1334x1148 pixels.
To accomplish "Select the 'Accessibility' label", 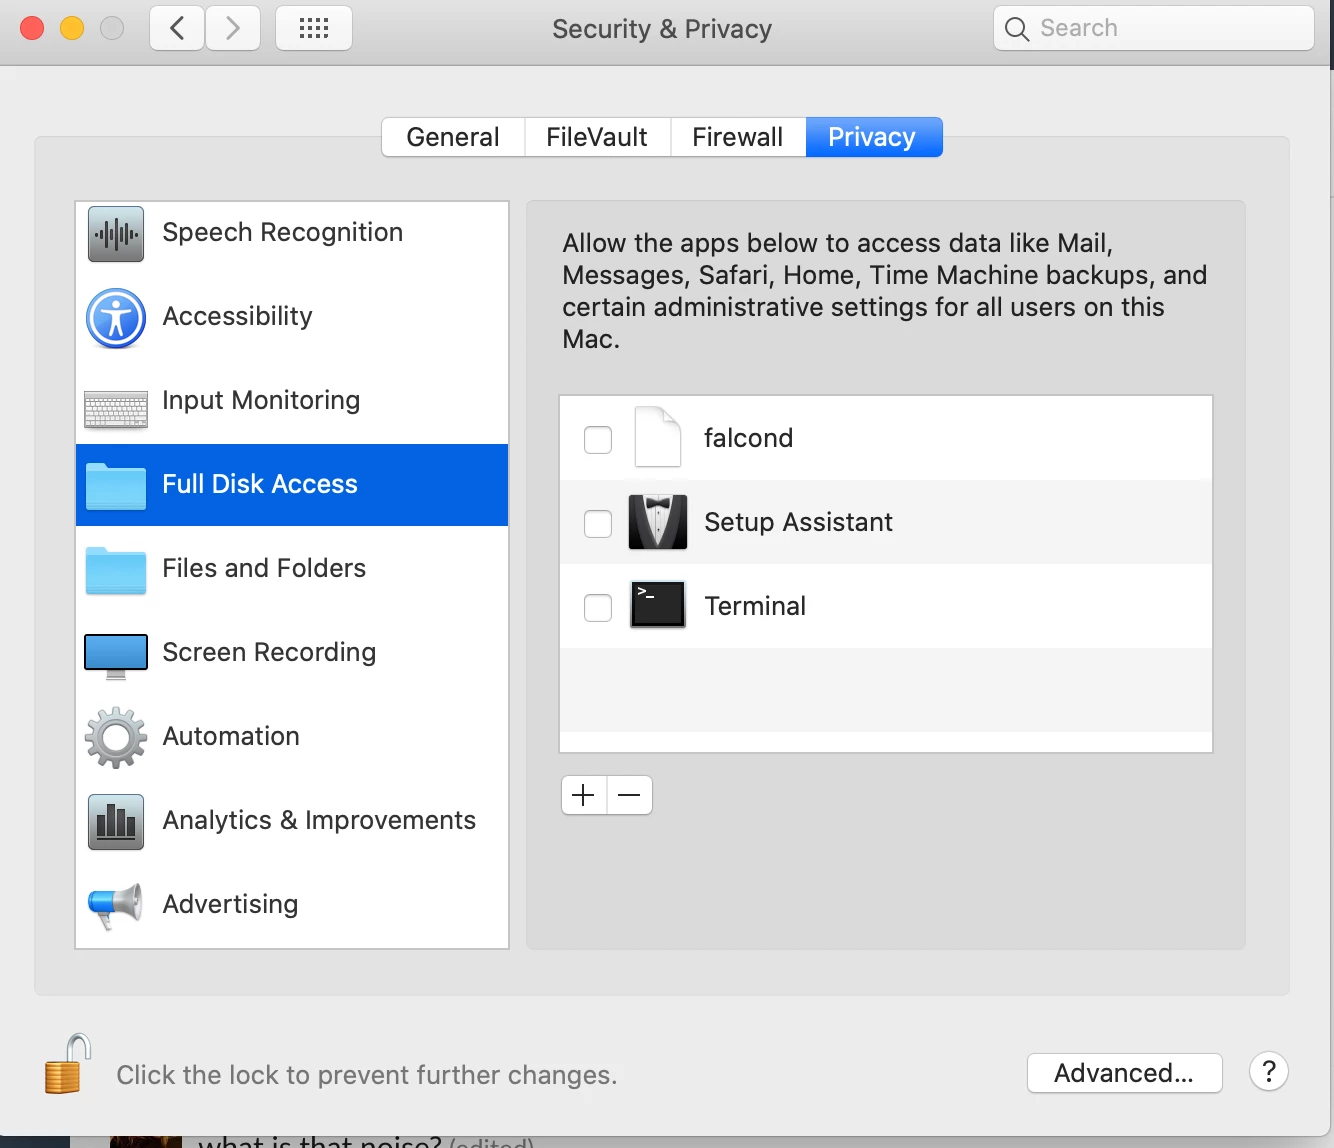I will click(x=238, y=316).
